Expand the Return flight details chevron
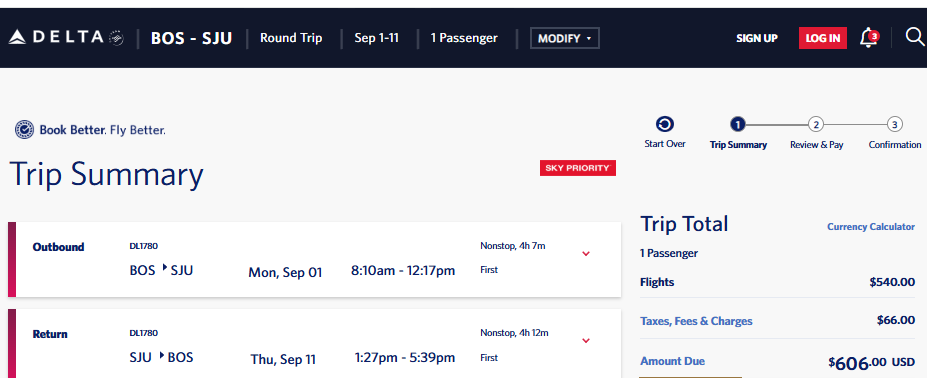This screenshot has width=927, height=378. (586, 341)
